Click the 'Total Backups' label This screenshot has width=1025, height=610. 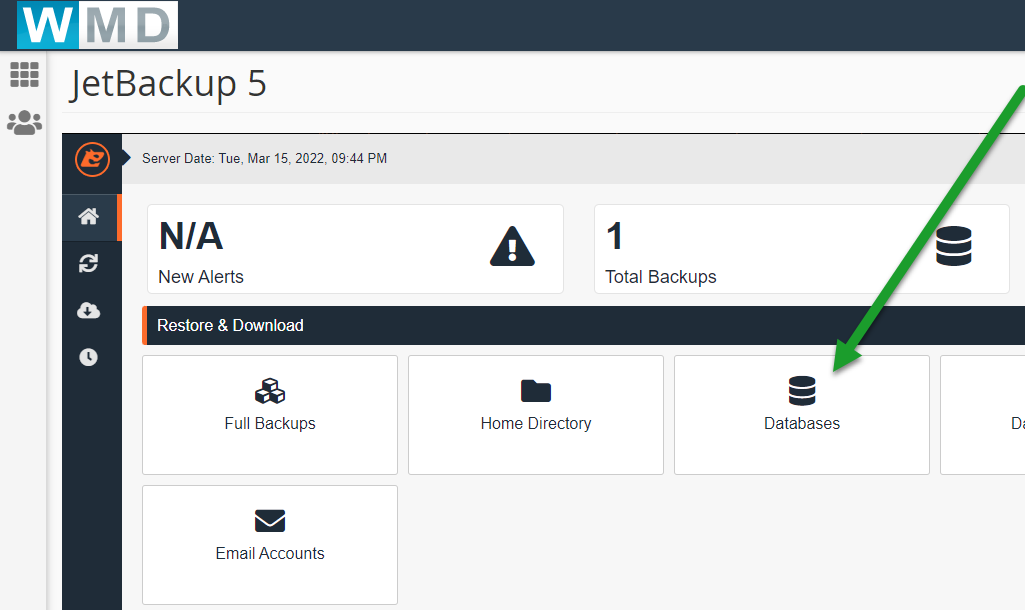click(661, 277)
